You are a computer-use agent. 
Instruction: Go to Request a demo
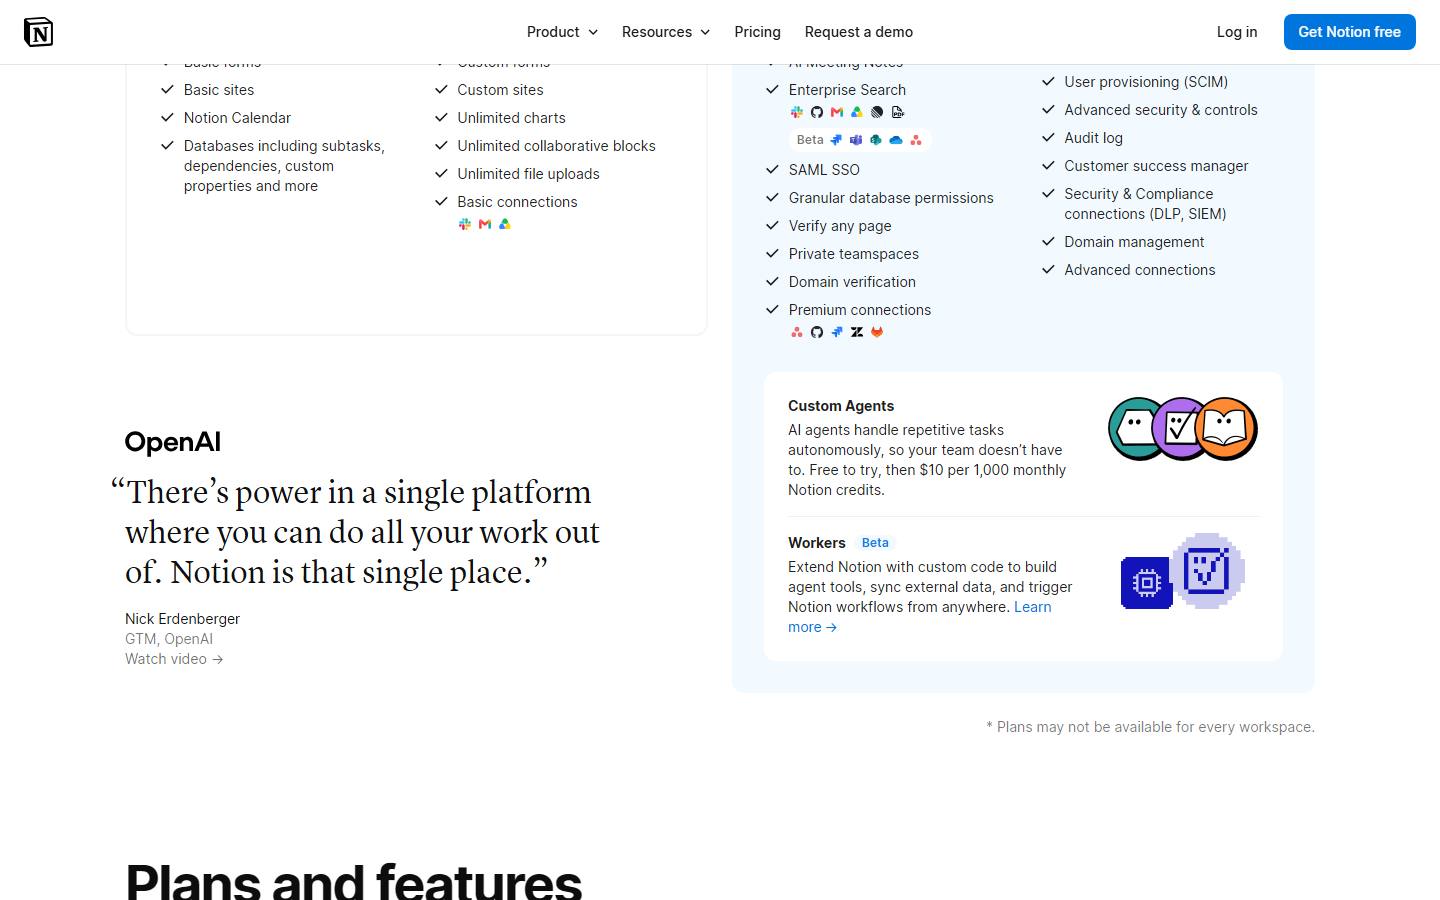859,32
